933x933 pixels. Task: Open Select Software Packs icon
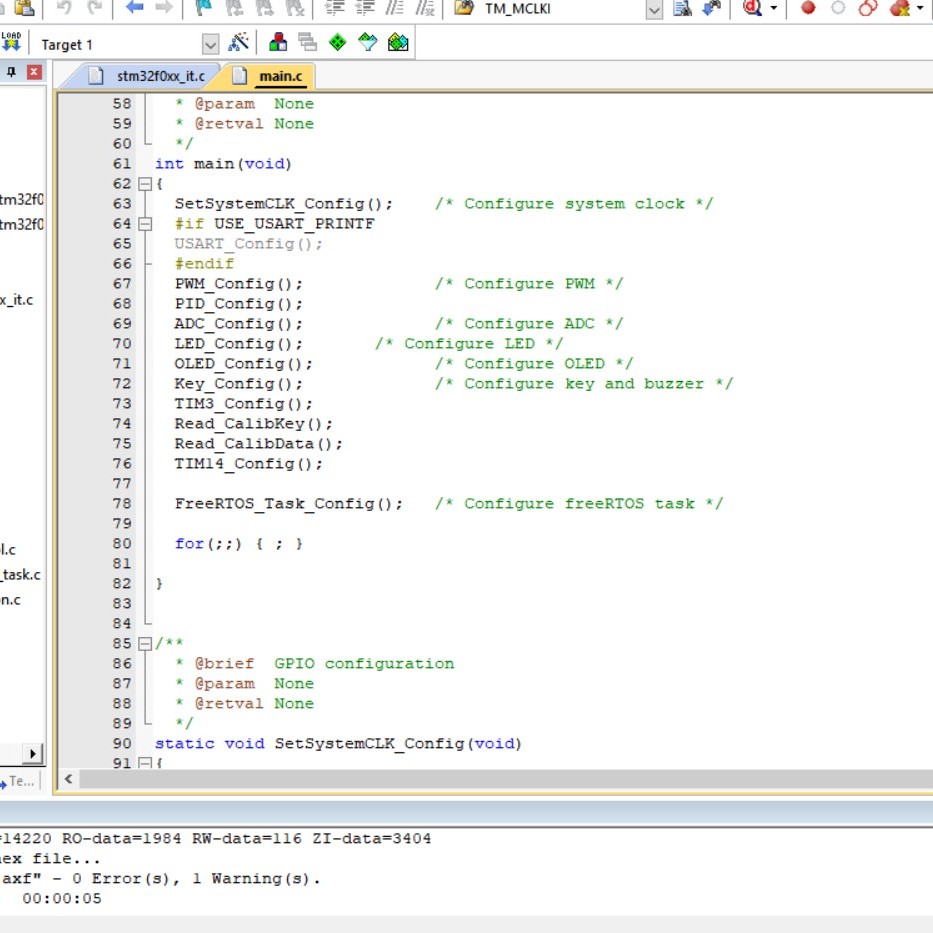[x=368, y=42]
